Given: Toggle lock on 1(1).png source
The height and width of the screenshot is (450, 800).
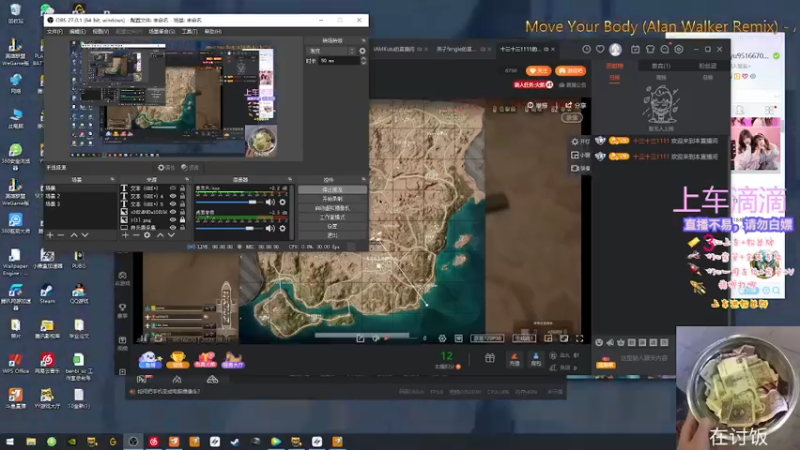Looking at the screenshot, I should [x=182, y=219].
